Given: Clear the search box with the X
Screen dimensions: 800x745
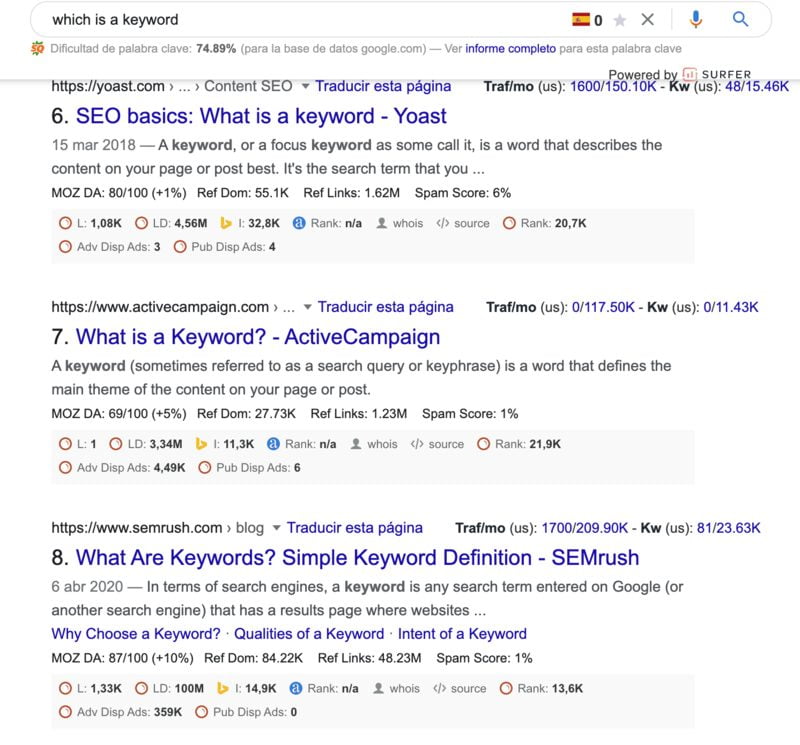Looking at the screenshot, I should point(647,19).
